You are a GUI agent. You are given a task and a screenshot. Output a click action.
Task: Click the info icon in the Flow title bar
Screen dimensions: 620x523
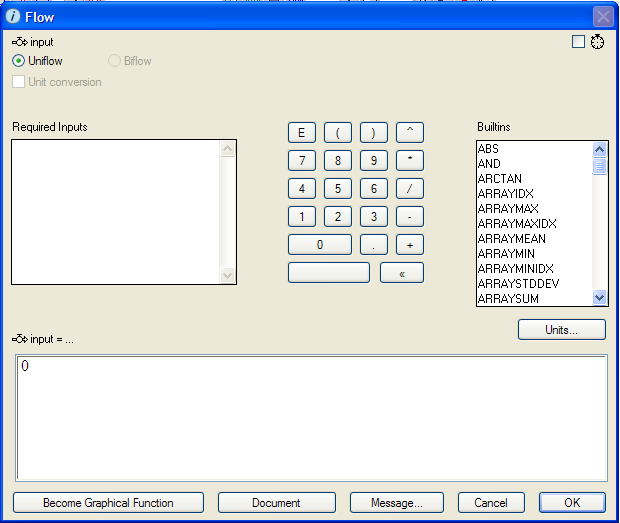pyautogui.click(x=13, y=17)
